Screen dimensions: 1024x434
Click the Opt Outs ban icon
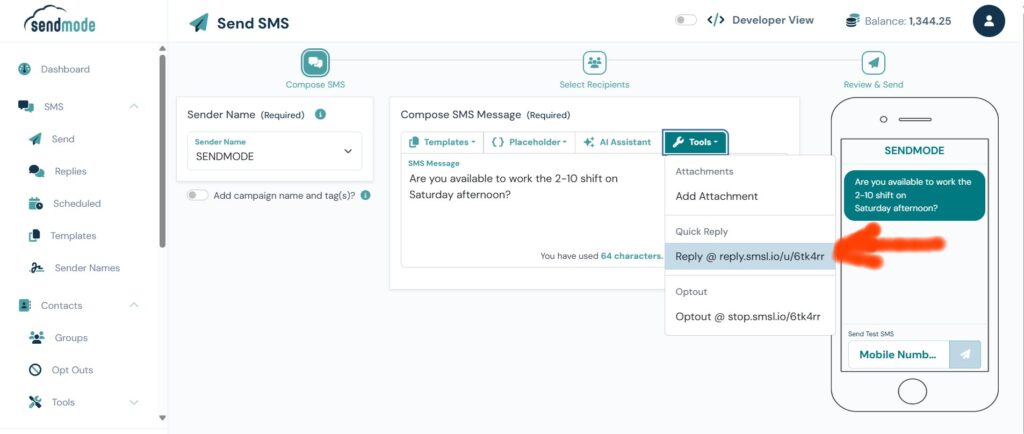click(x=35, y=370)
